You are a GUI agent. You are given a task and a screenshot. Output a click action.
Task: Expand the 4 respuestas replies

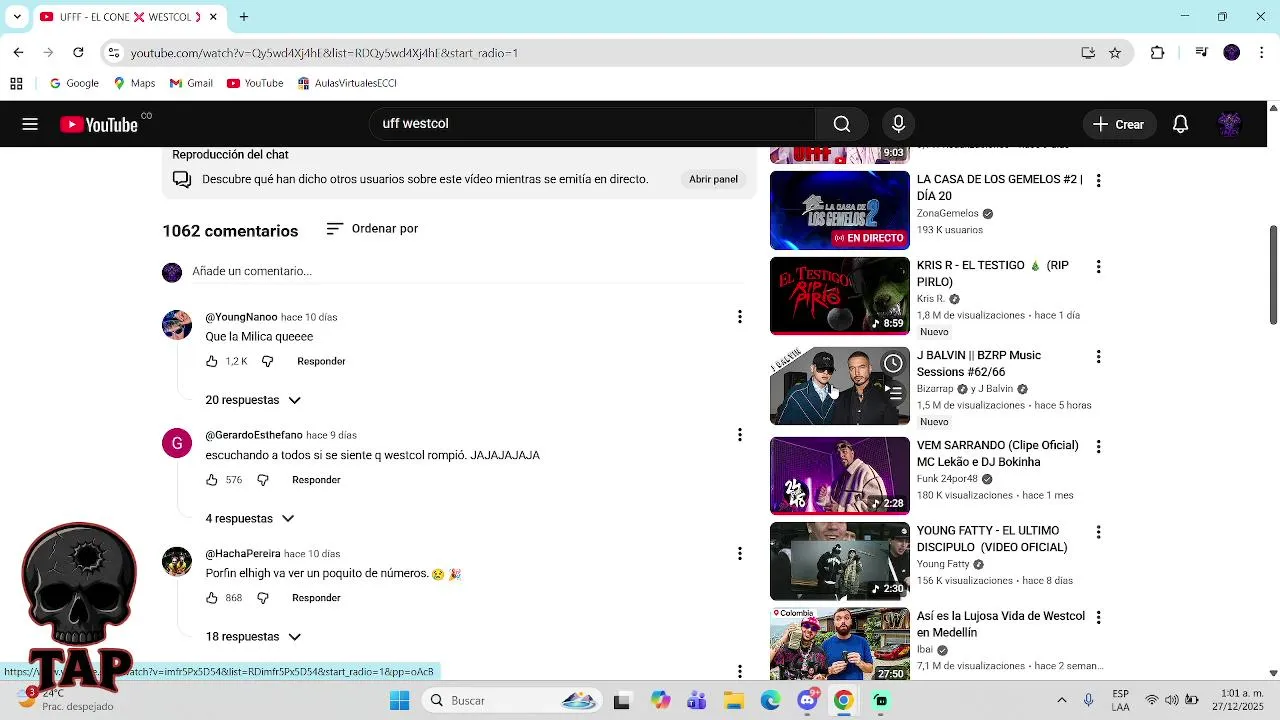point(249,518)
